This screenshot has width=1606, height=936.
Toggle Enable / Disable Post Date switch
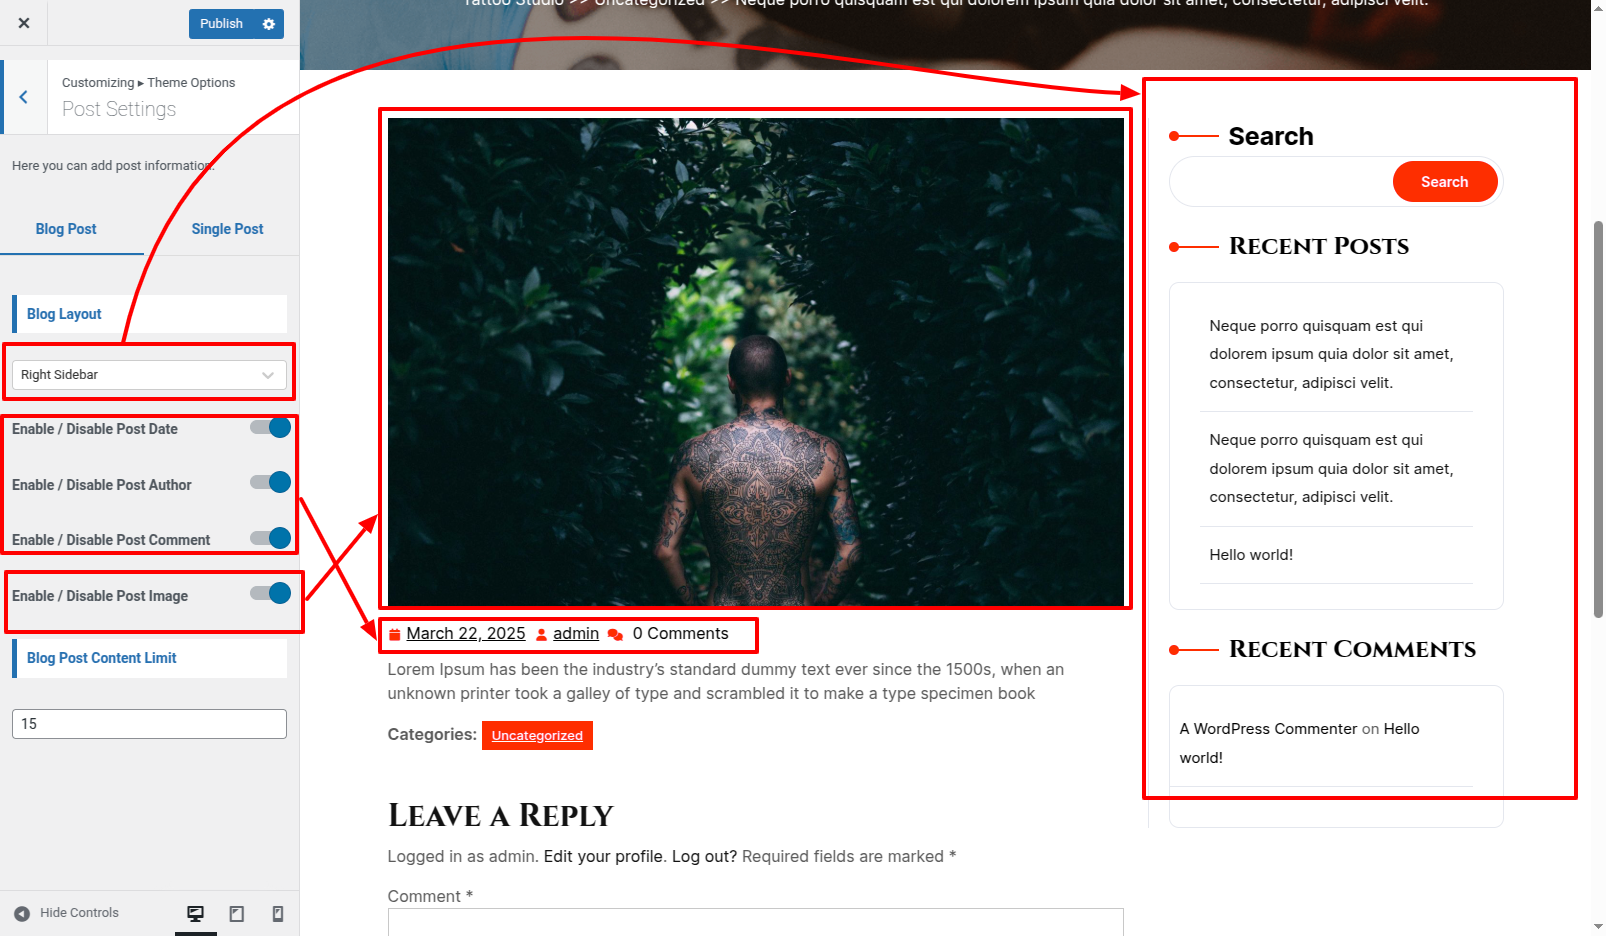click(270, 428)
